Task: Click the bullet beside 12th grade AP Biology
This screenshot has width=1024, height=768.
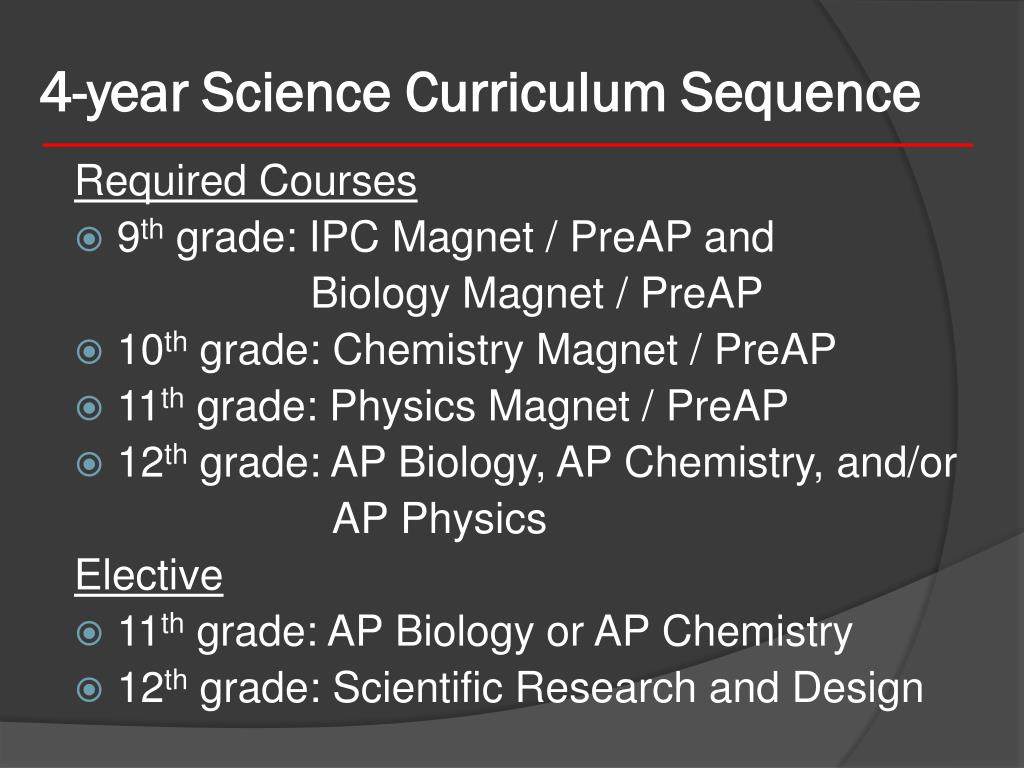Action: 89,464
